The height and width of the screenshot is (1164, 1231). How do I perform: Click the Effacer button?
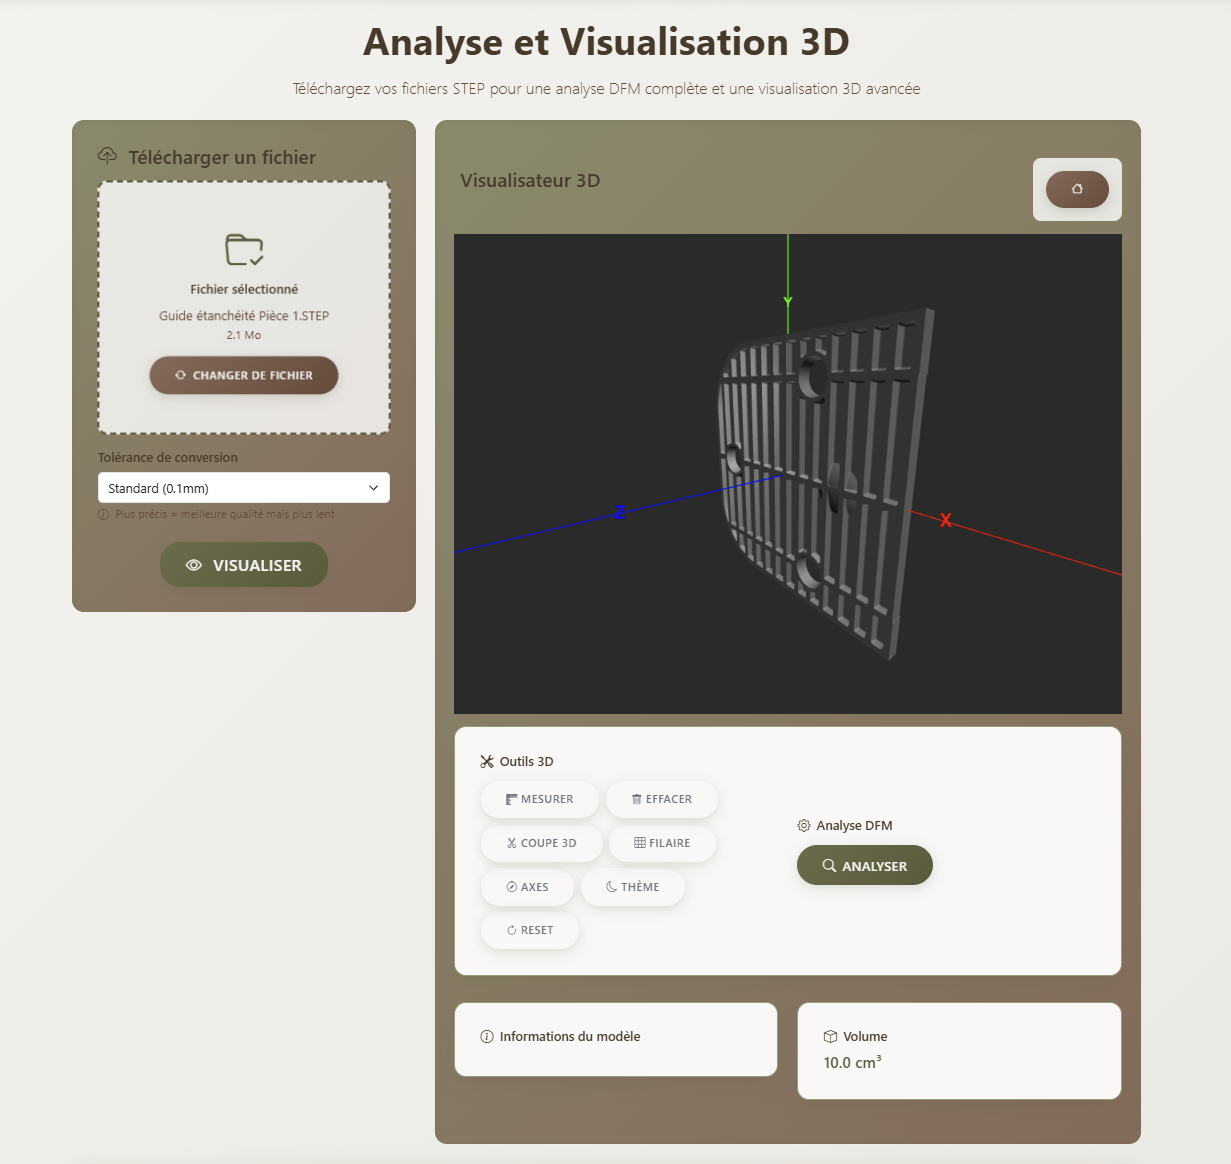662,799
